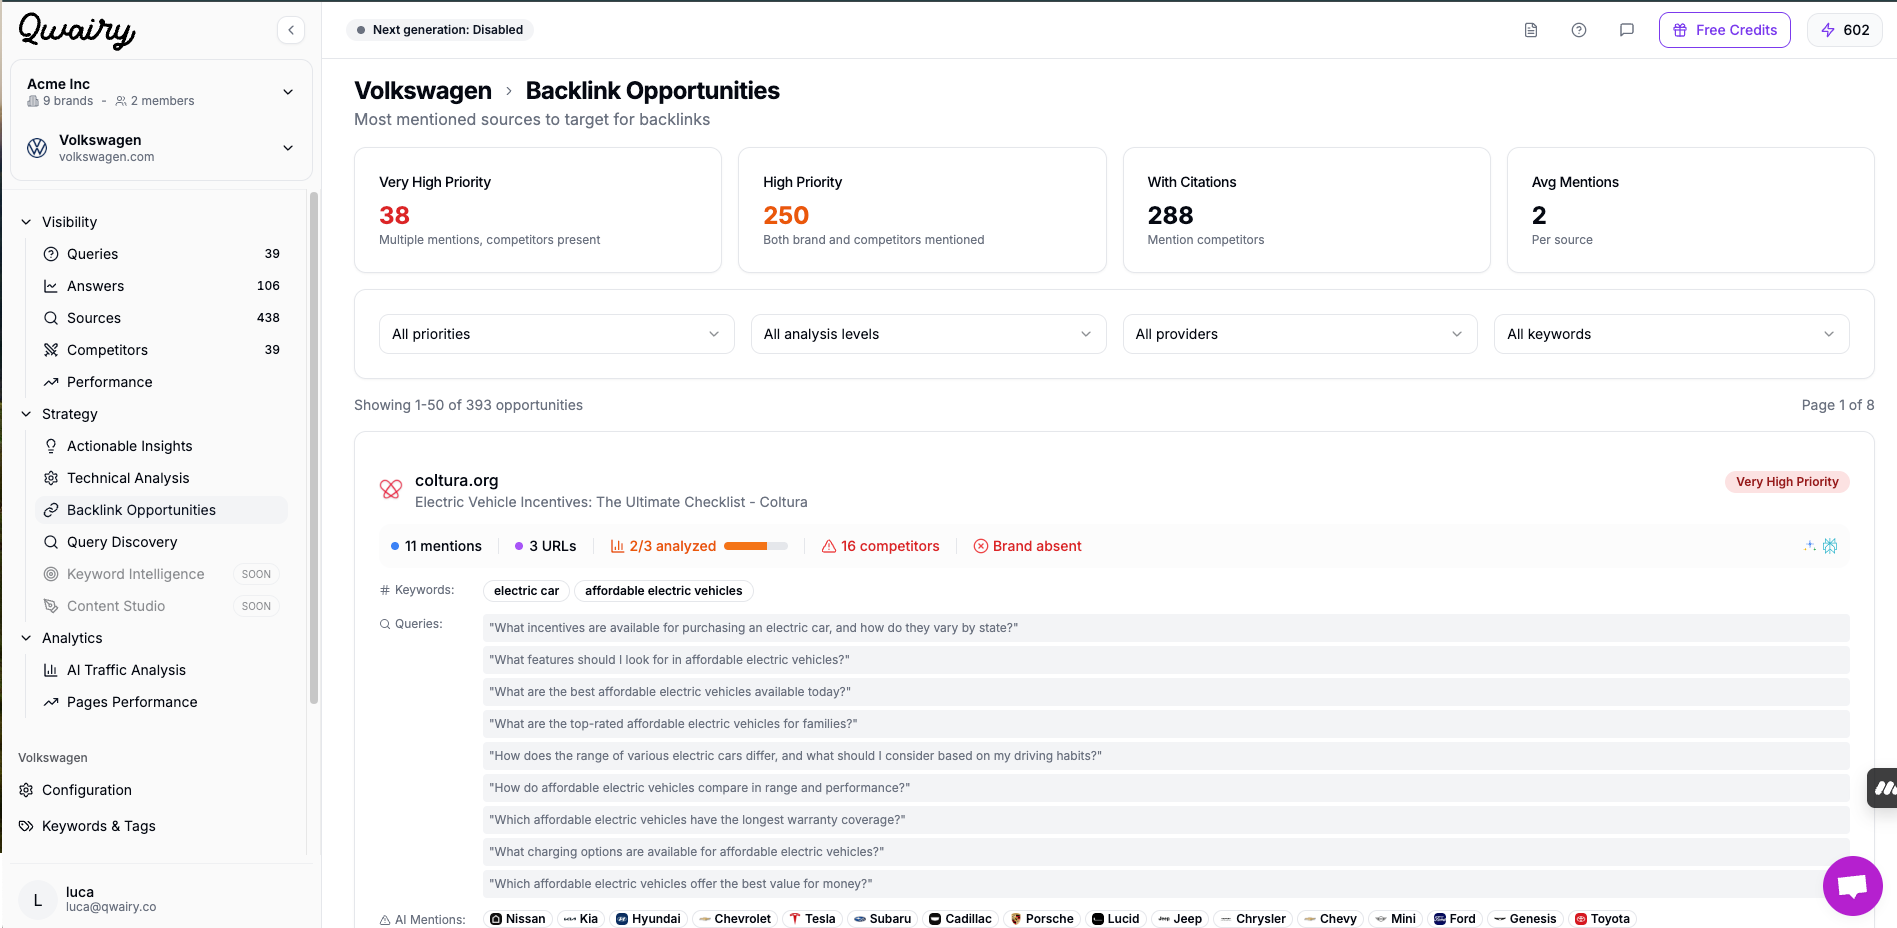The image size is (1897, 928).
Task: Click the Content Studio icon
Action: (x=51, y=606)
